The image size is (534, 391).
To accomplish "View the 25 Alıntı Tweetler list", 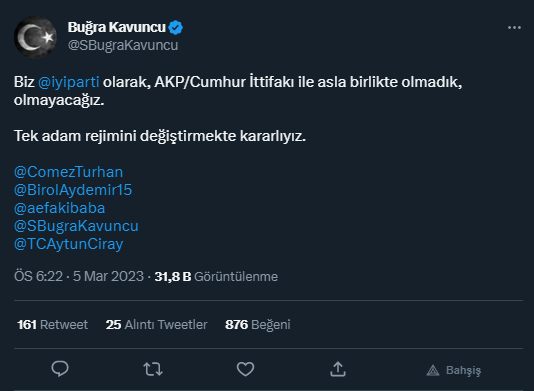I will click(156, 325).
